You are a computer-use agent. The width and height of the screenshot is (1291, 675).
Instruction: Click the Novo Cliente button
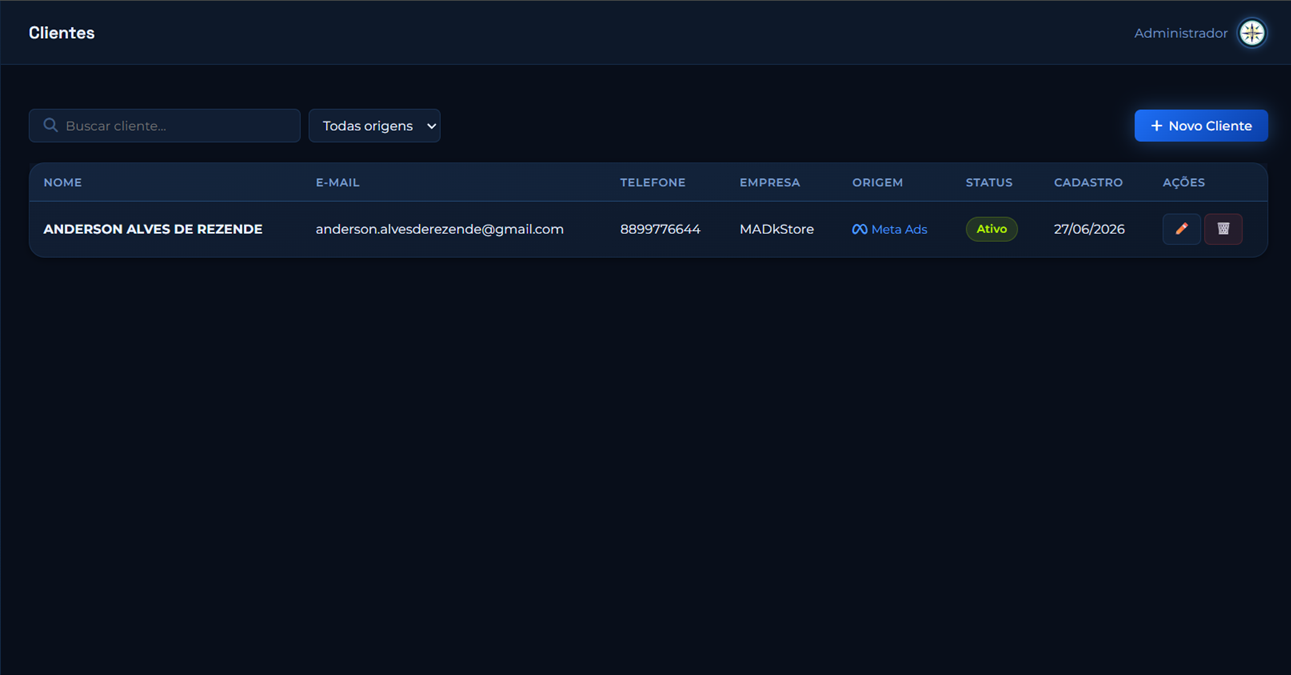(x=1201, y=126)
